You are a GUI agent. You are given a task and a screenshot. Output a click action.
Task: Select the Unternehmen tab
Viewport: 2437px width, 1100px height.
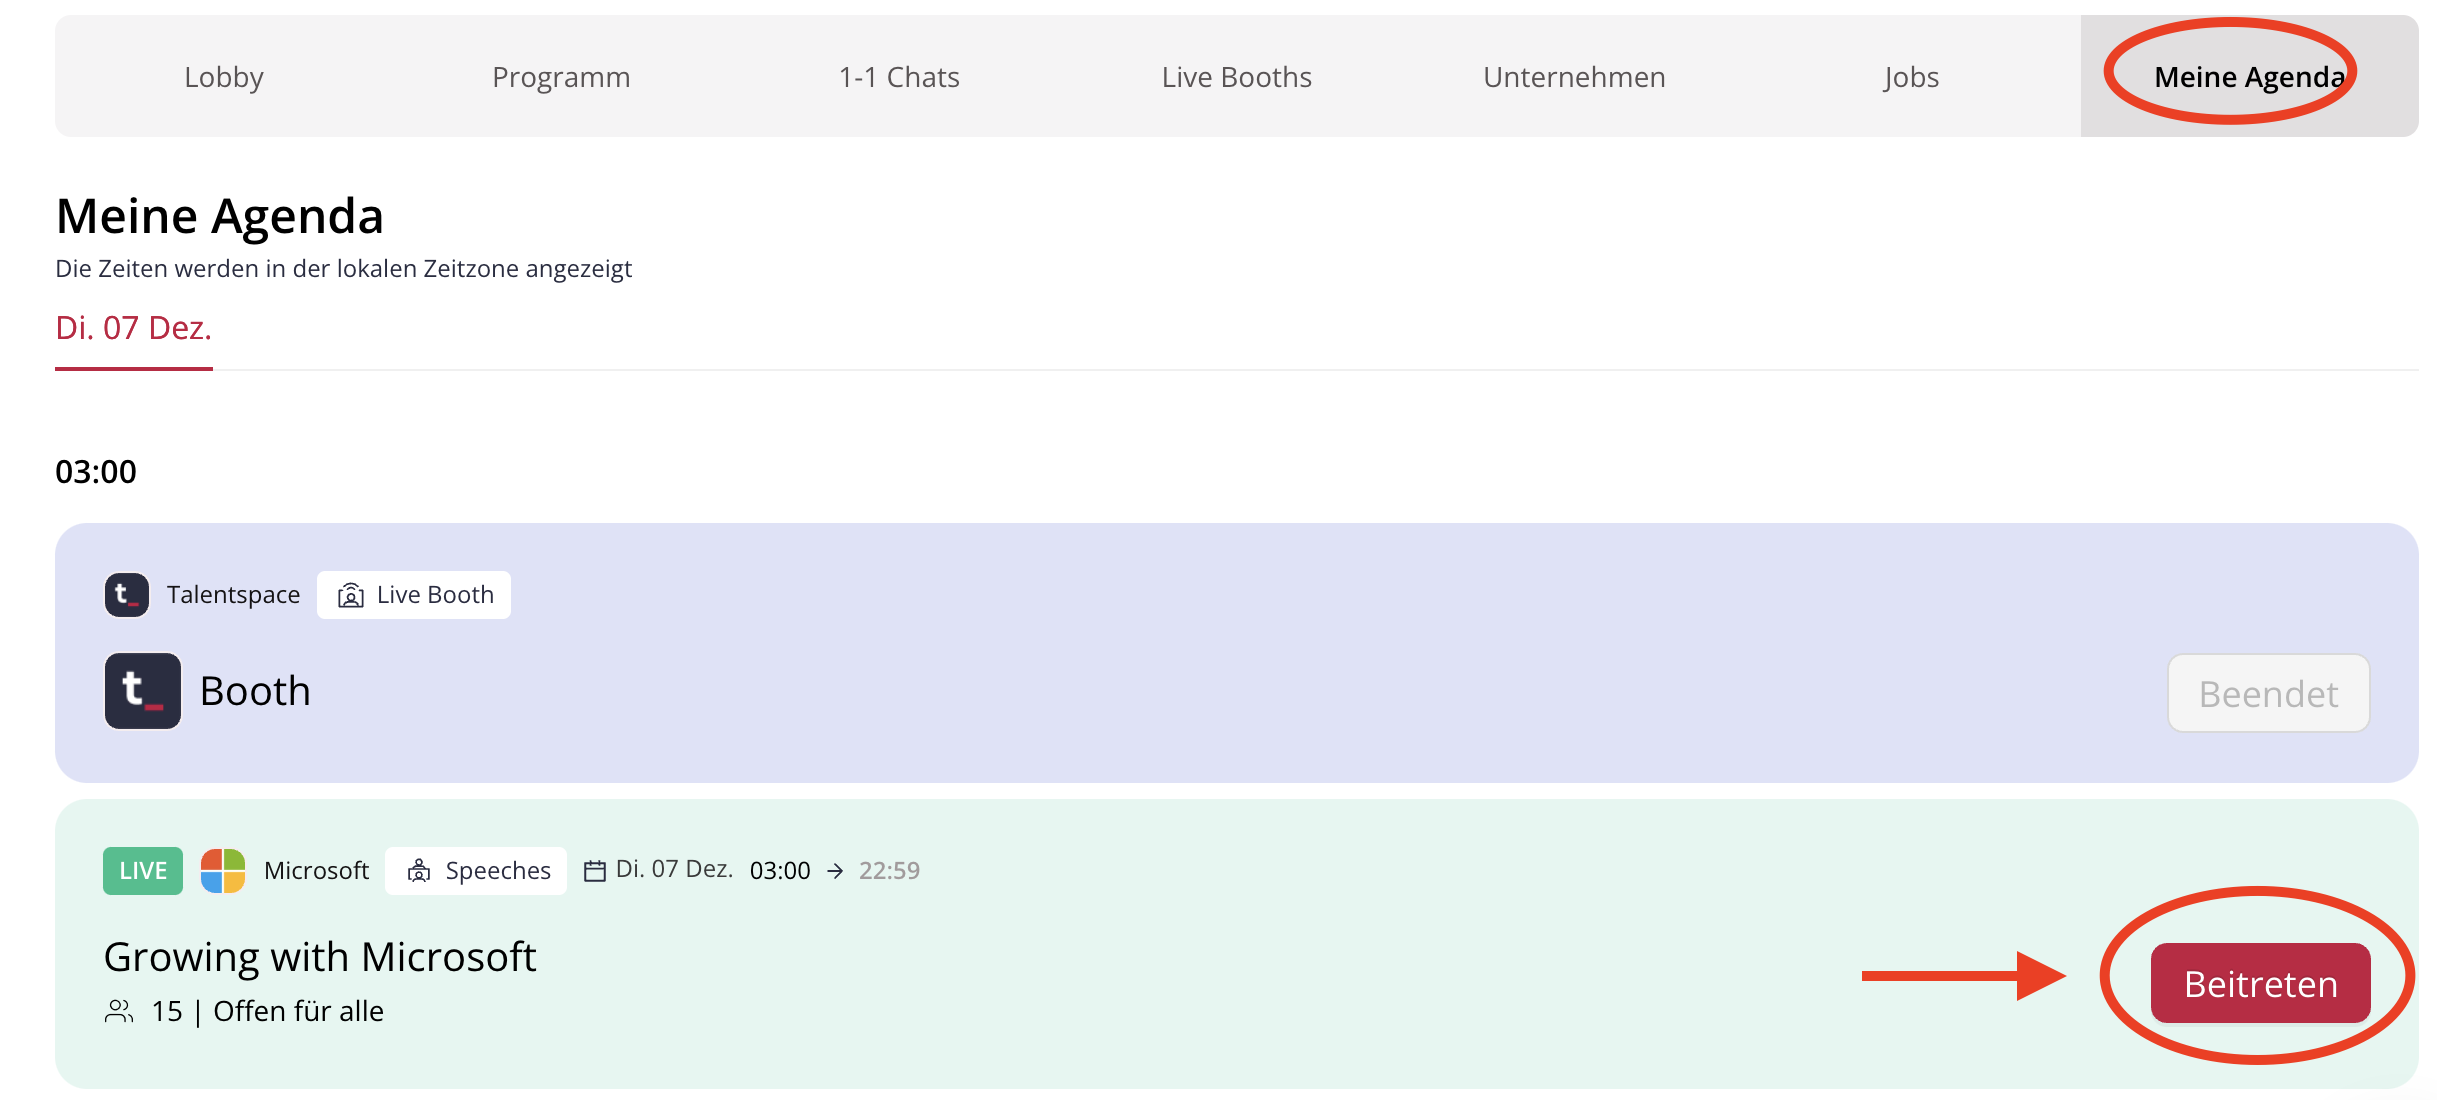point(1574,77)
